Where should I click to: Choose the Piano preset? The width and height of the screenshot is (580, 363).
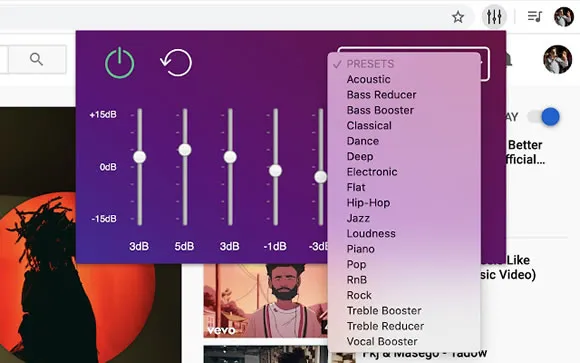(360, 249)
